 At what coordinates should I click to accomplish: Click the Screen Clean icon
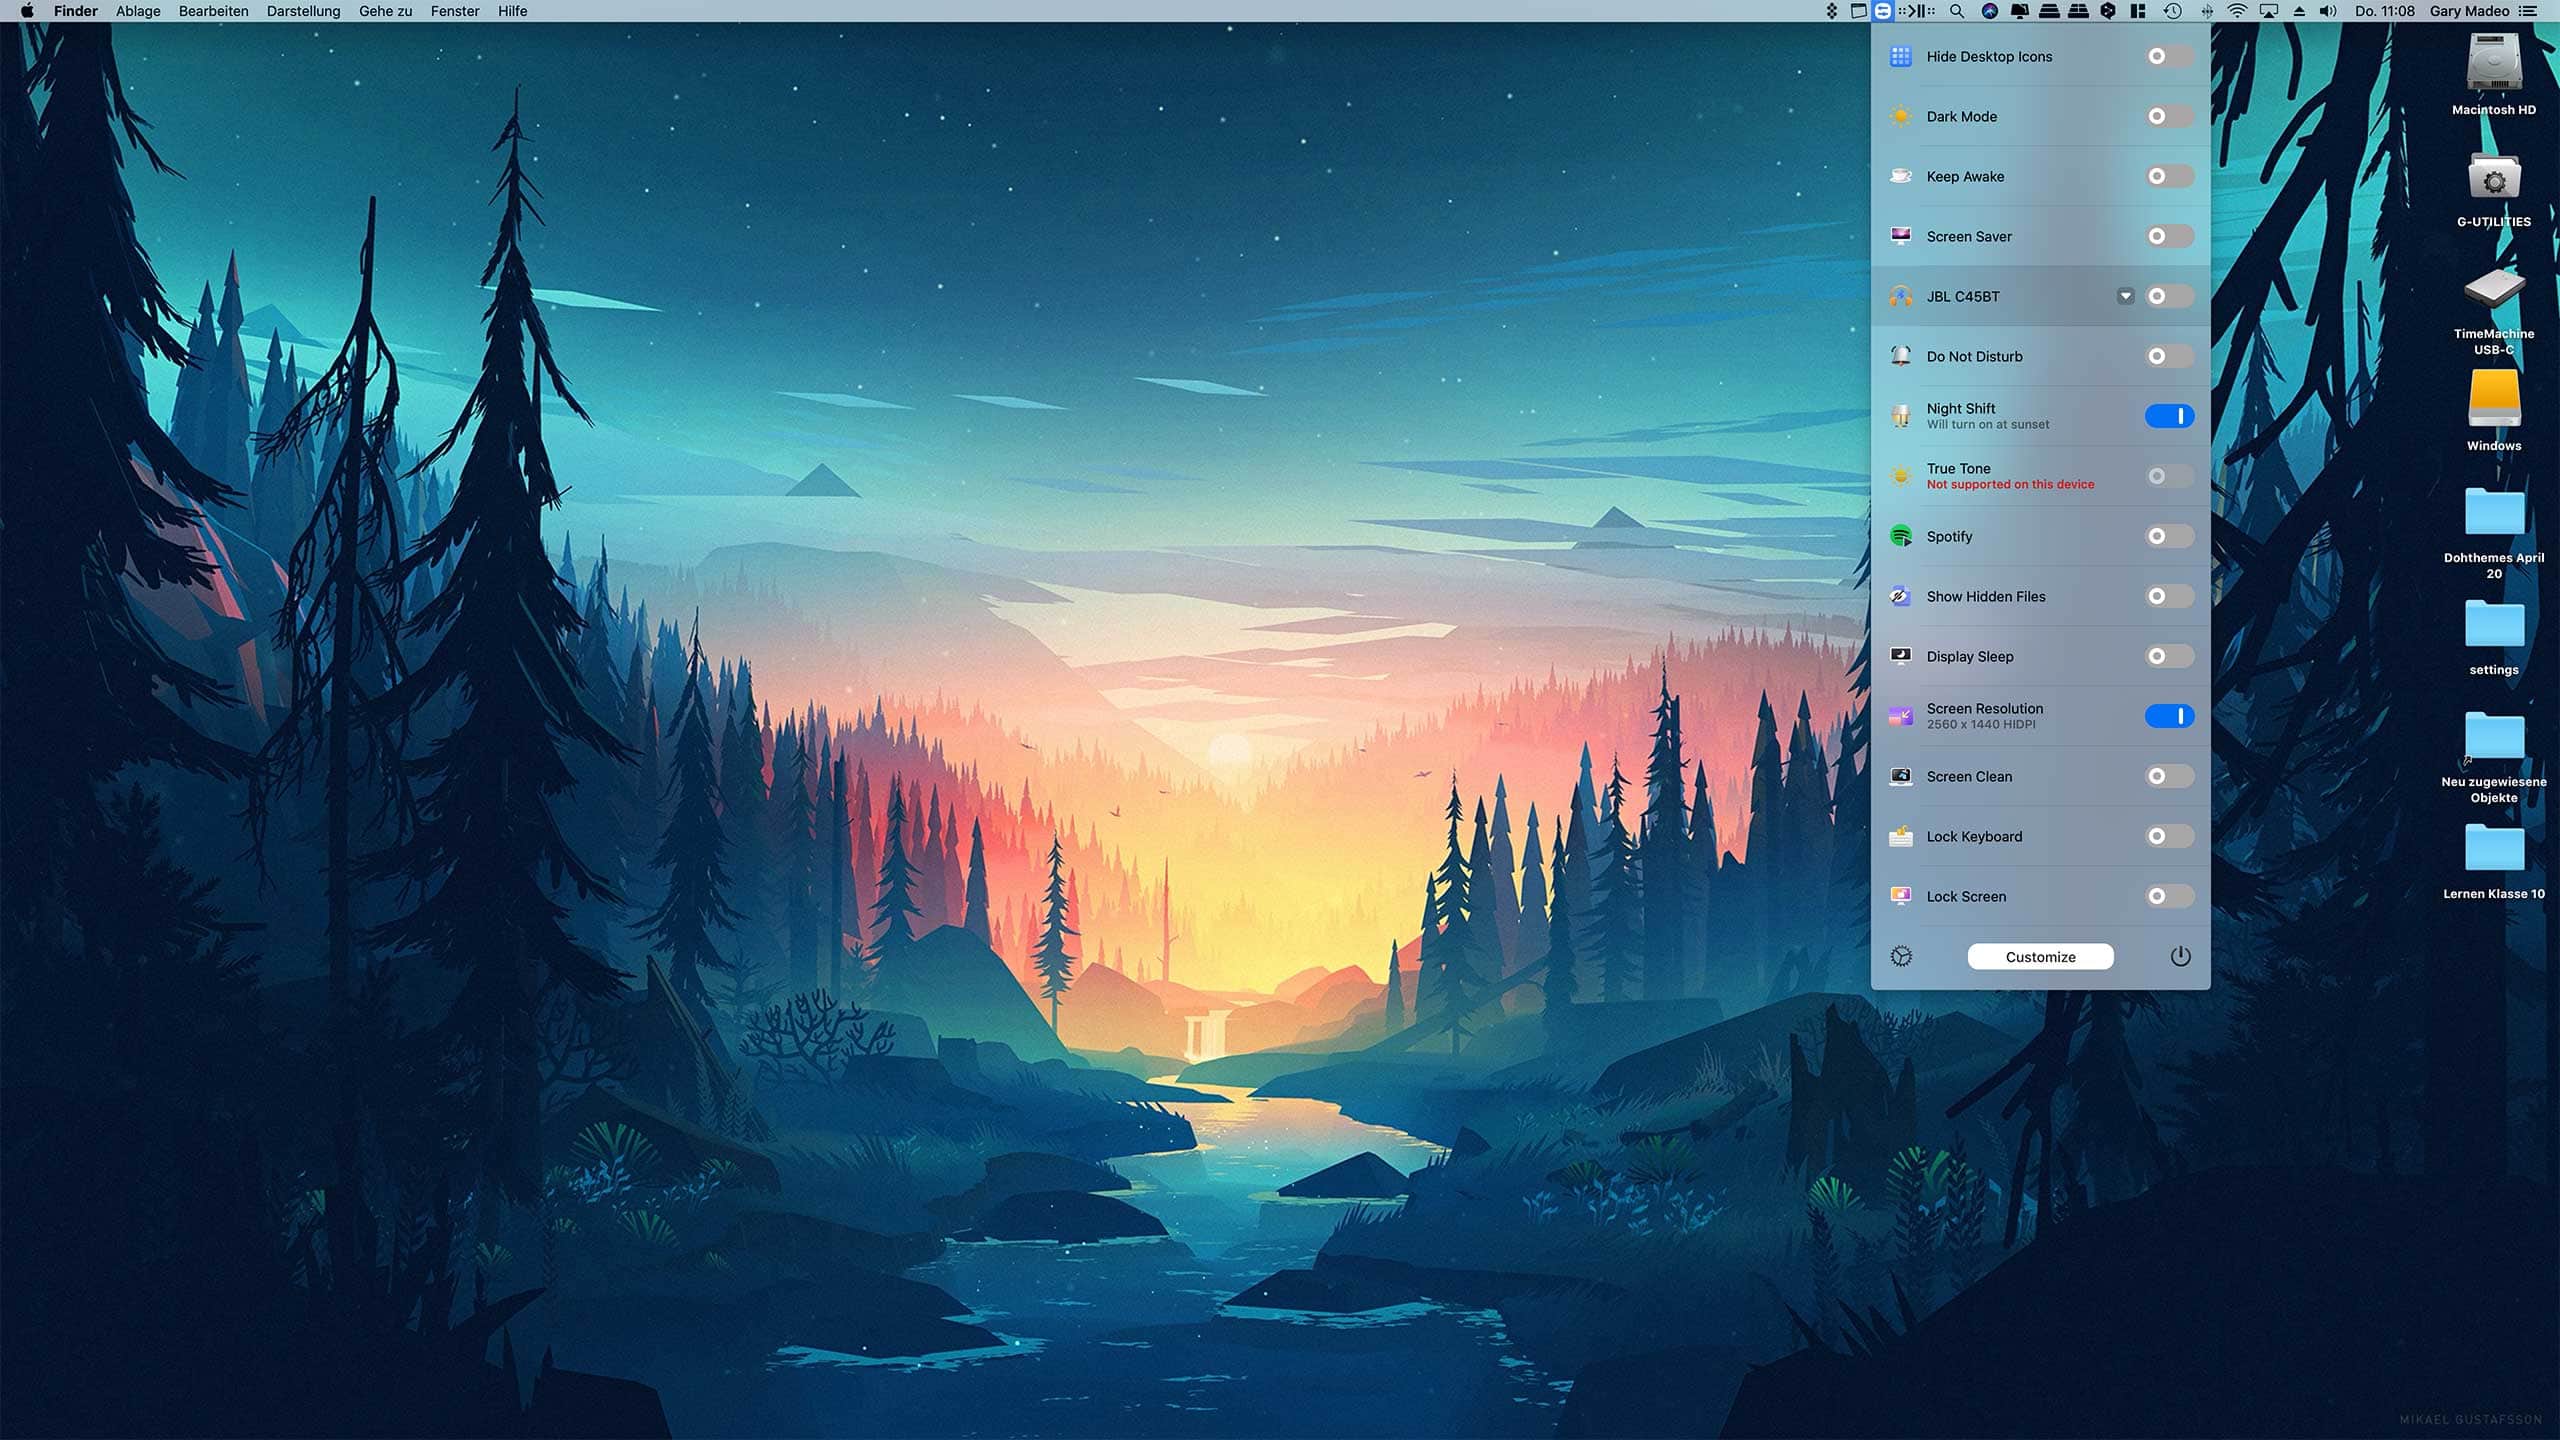click(x=1899, y=775)
